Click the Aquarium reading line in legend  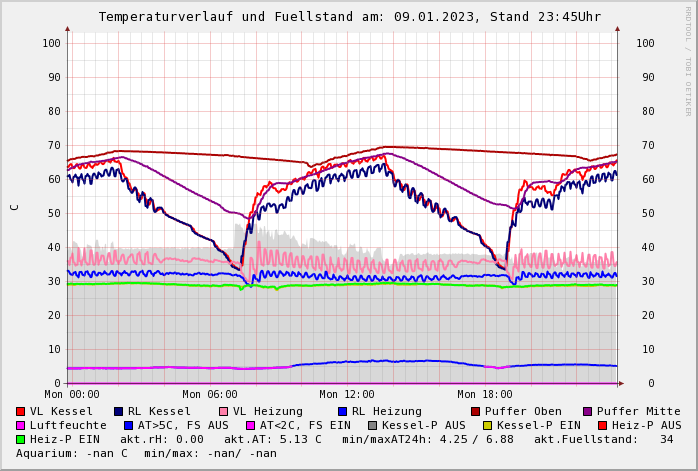146,454
